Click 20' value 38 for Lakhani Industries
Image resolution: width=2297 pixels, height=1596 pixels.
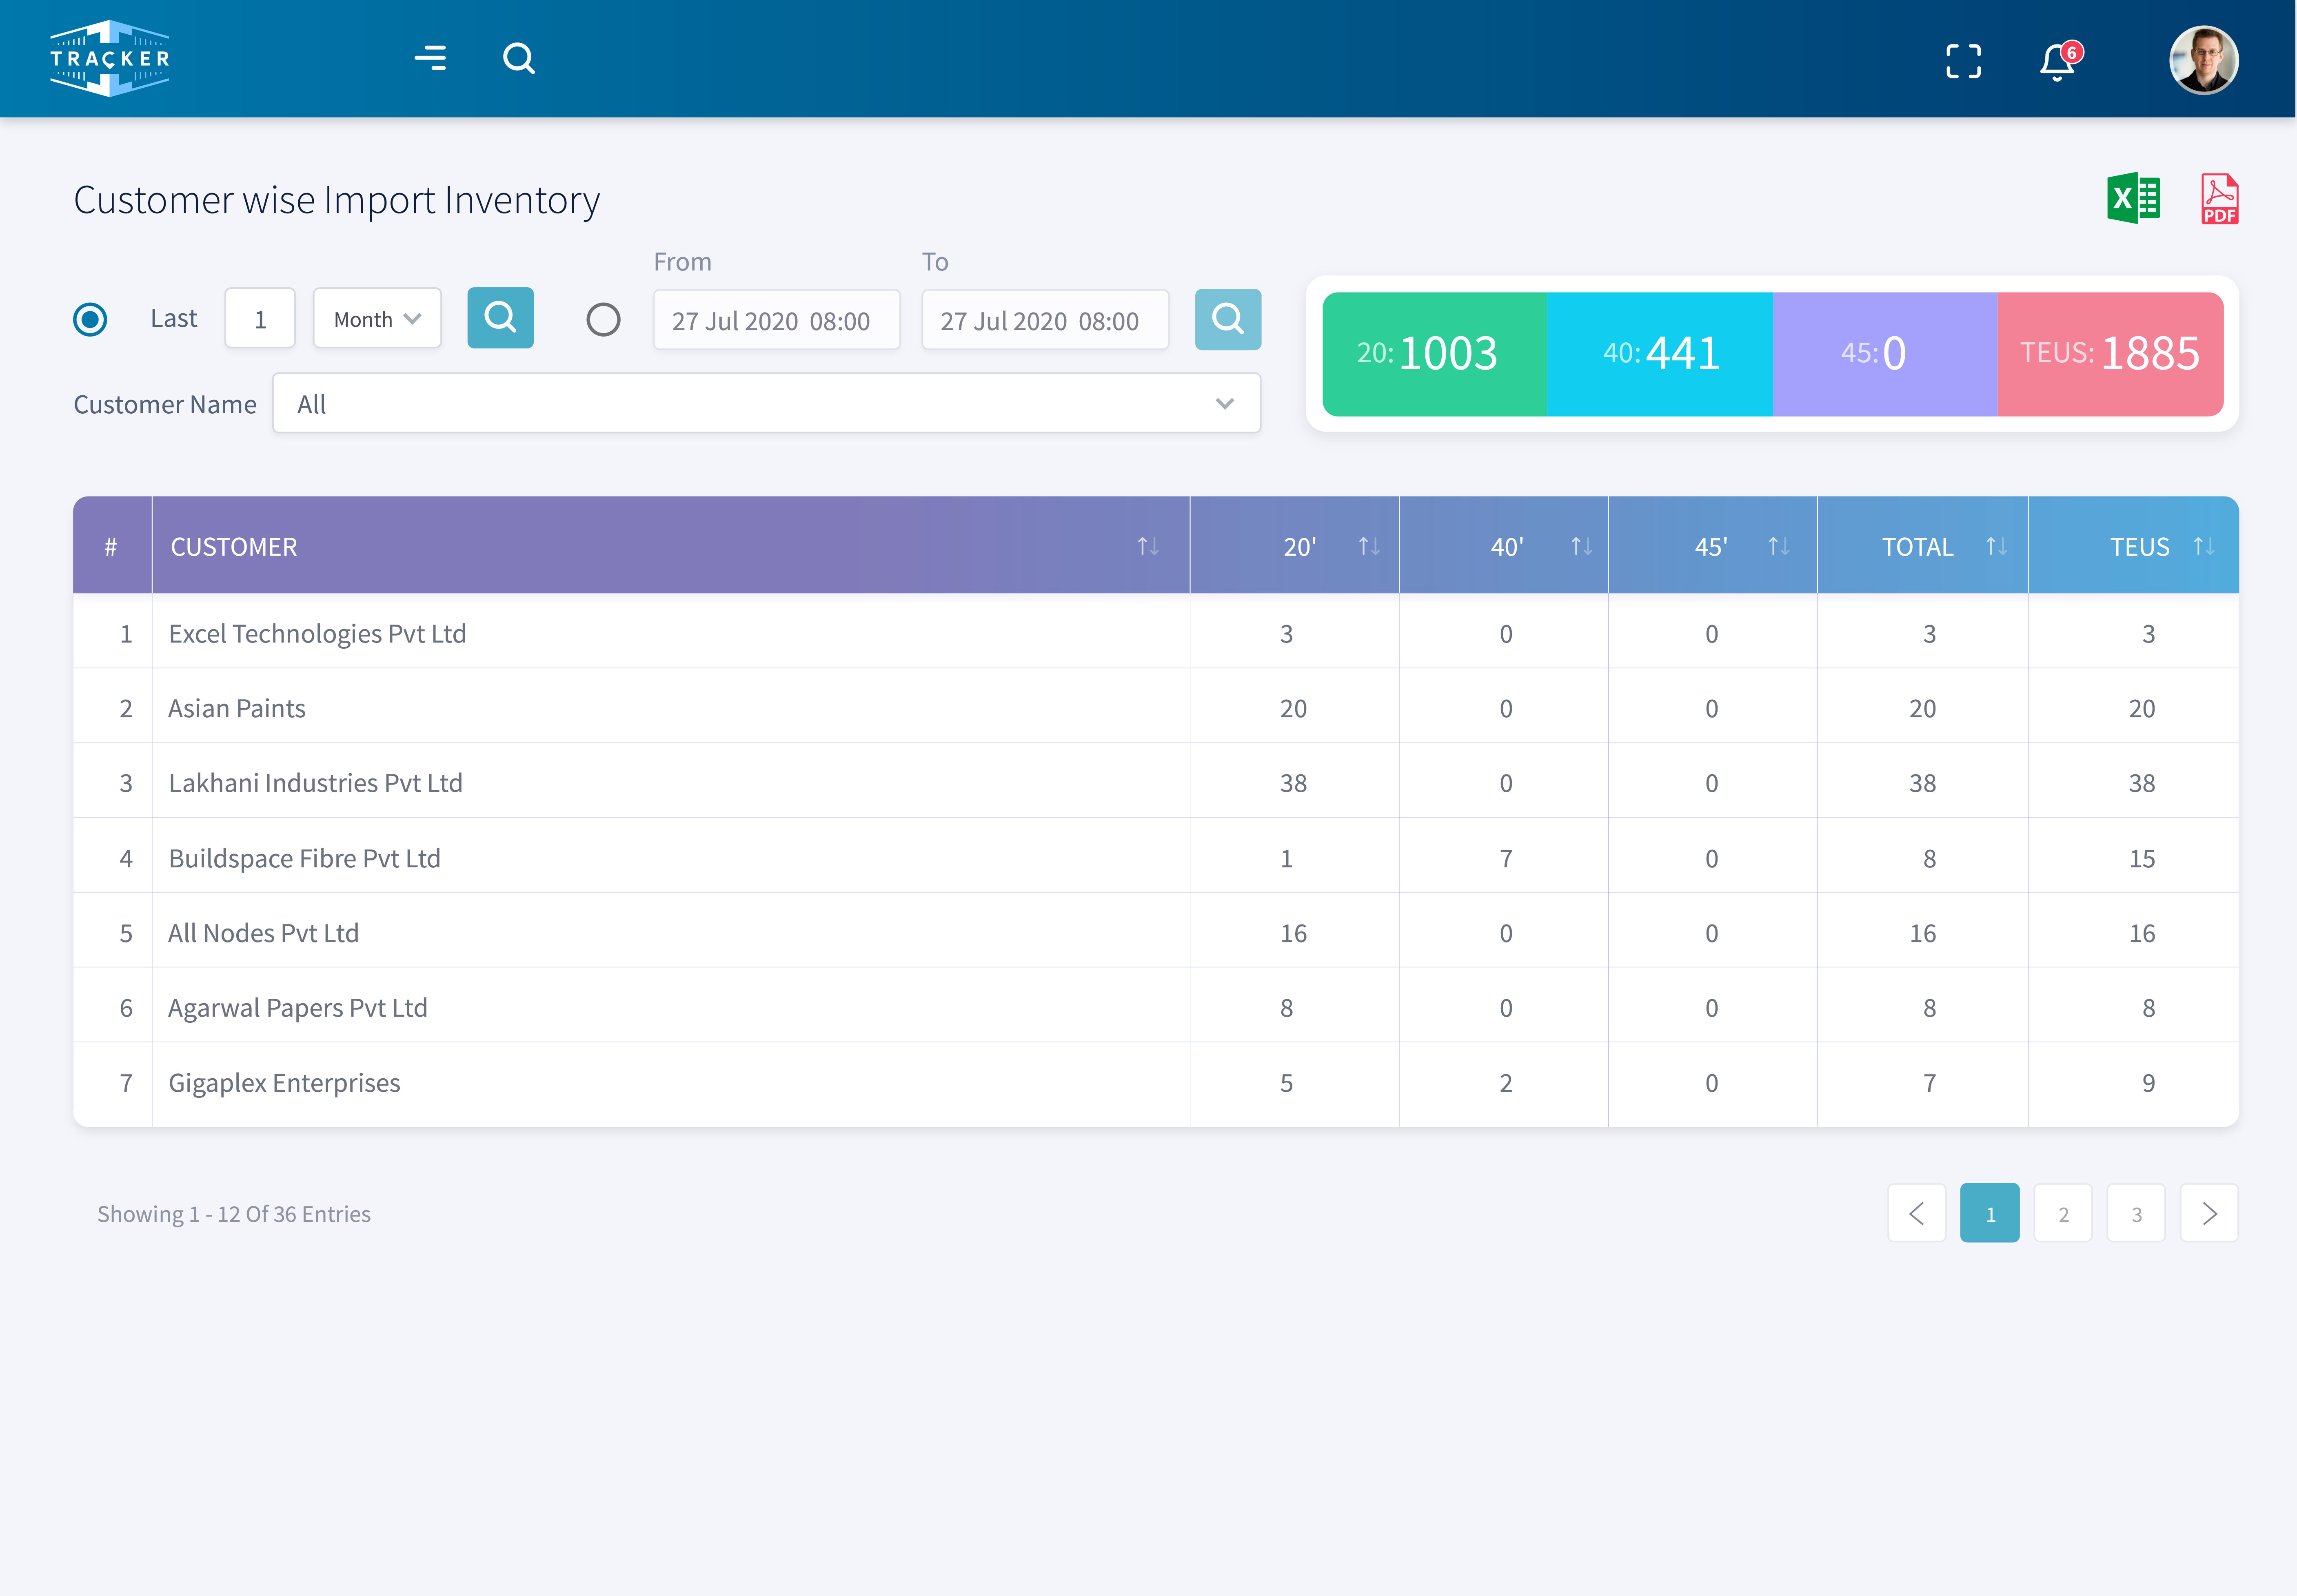point(1293,783)
